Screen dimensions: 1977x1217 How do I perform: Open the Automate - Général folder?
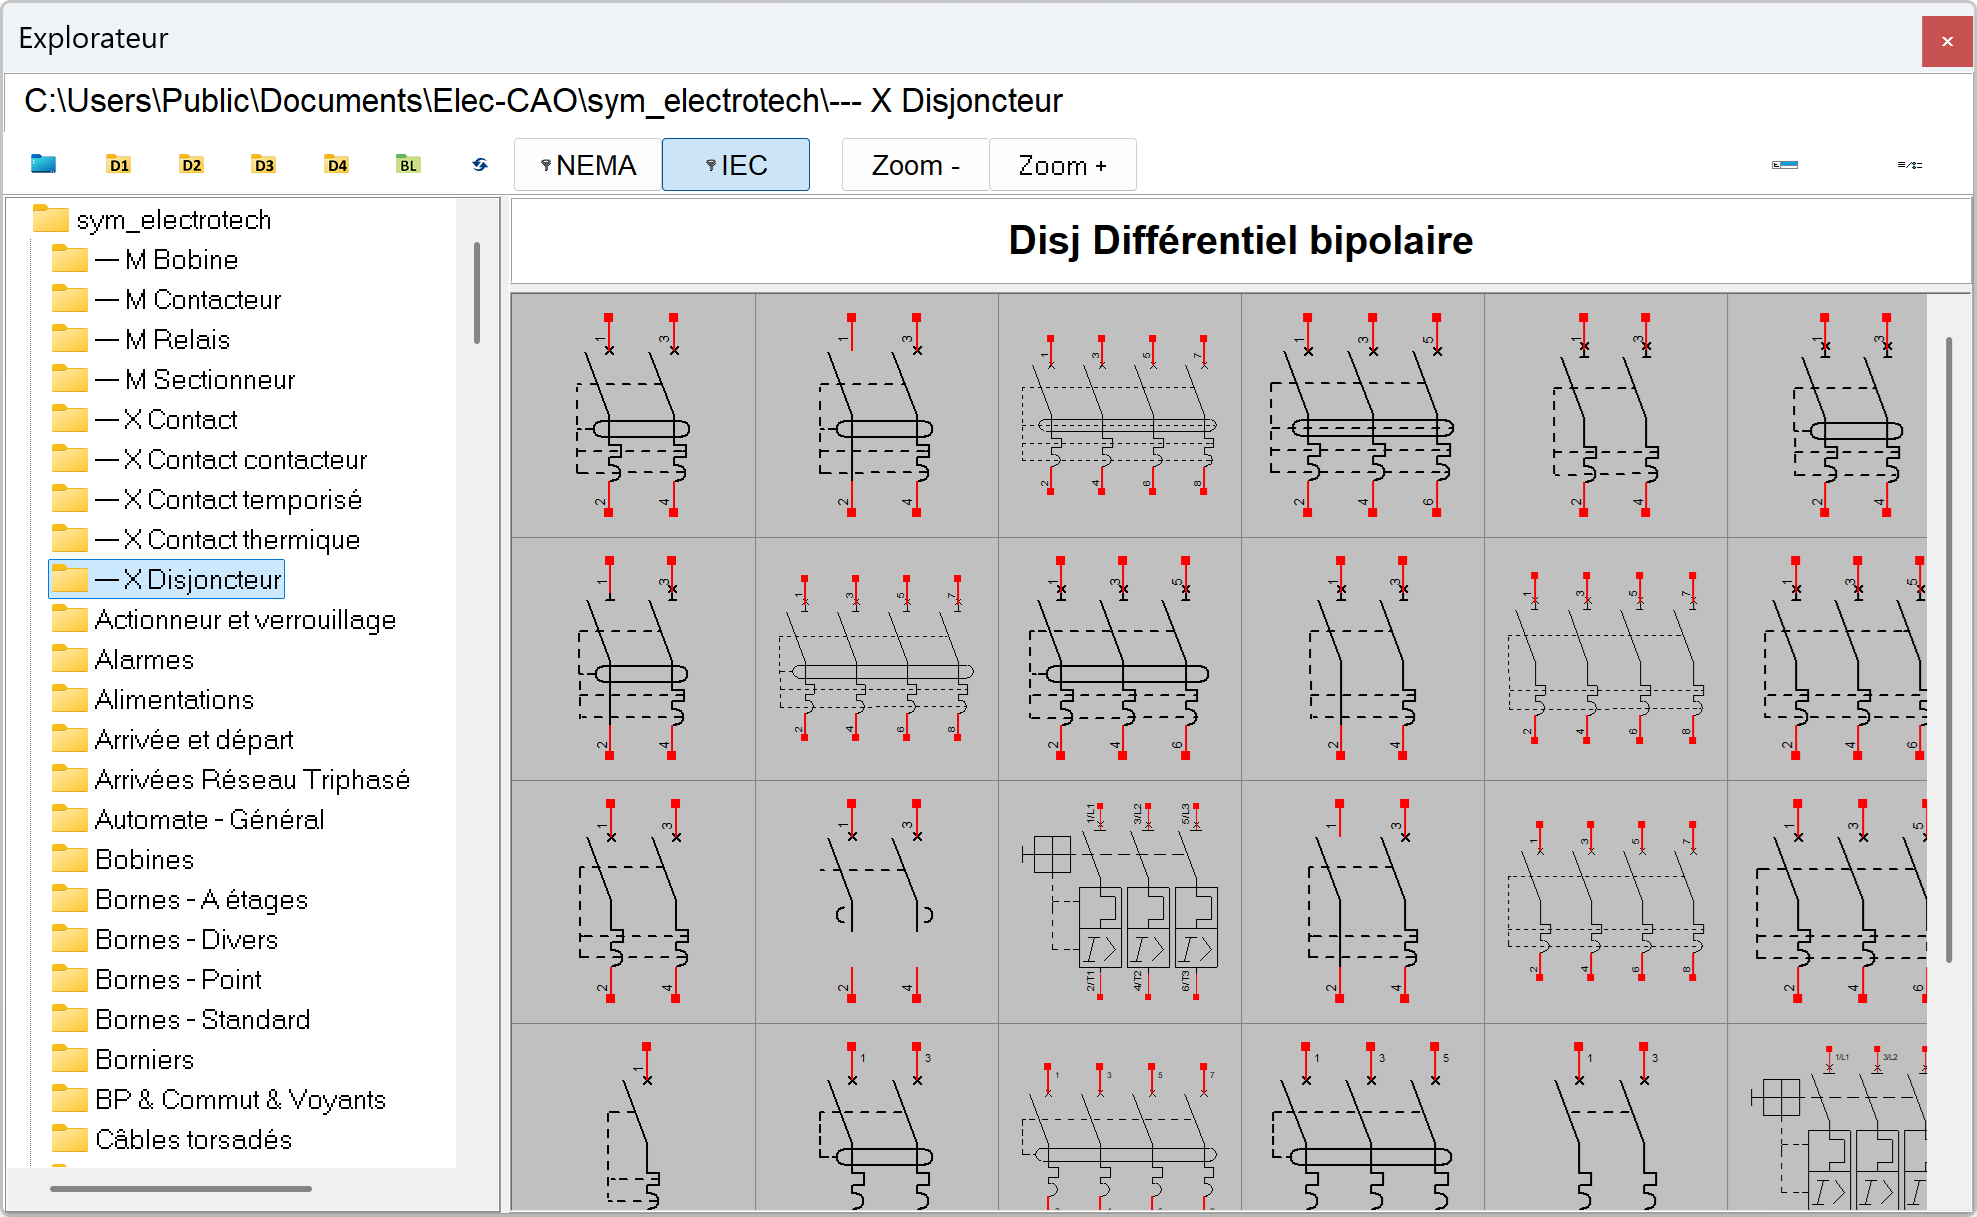point(209,820)
